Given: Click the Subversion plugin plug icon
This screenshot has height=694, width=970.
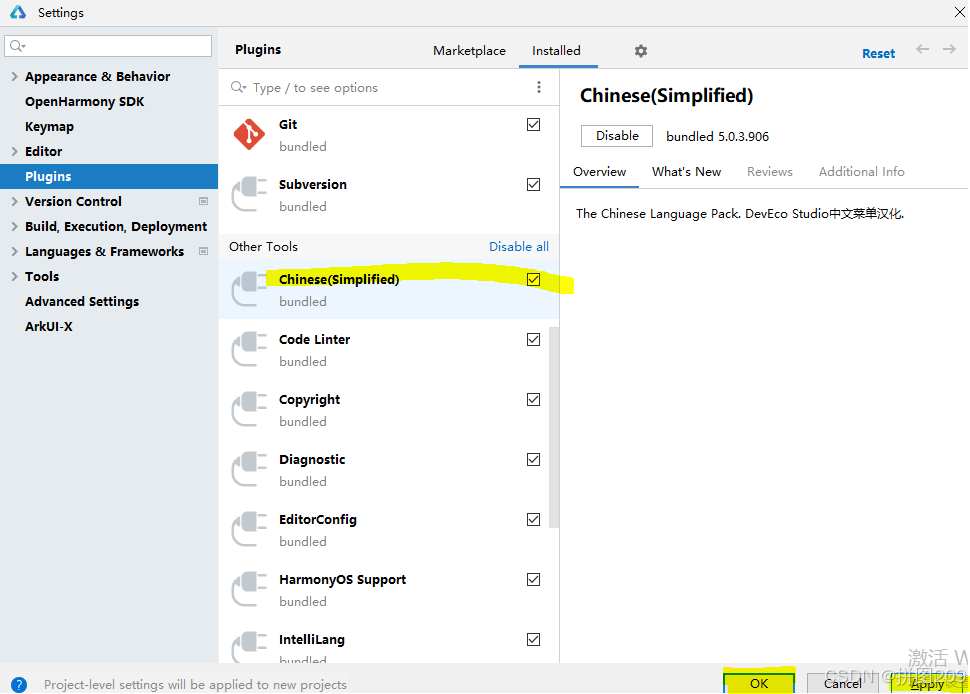Looking at the screenshot, I should [249, 194].
